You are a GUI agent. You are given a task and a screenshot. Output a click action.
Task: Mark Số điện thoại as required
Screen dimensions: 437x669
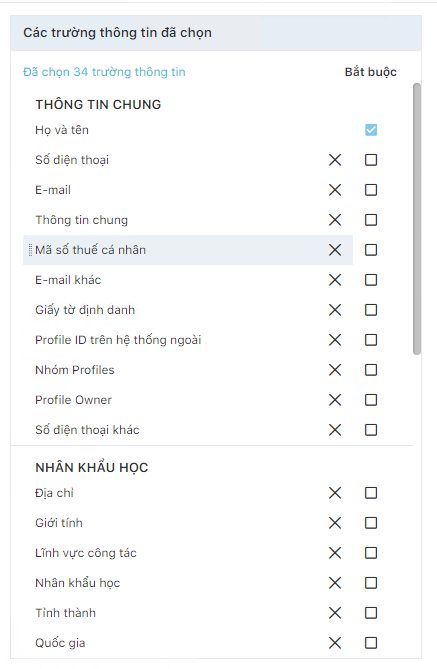371,160
